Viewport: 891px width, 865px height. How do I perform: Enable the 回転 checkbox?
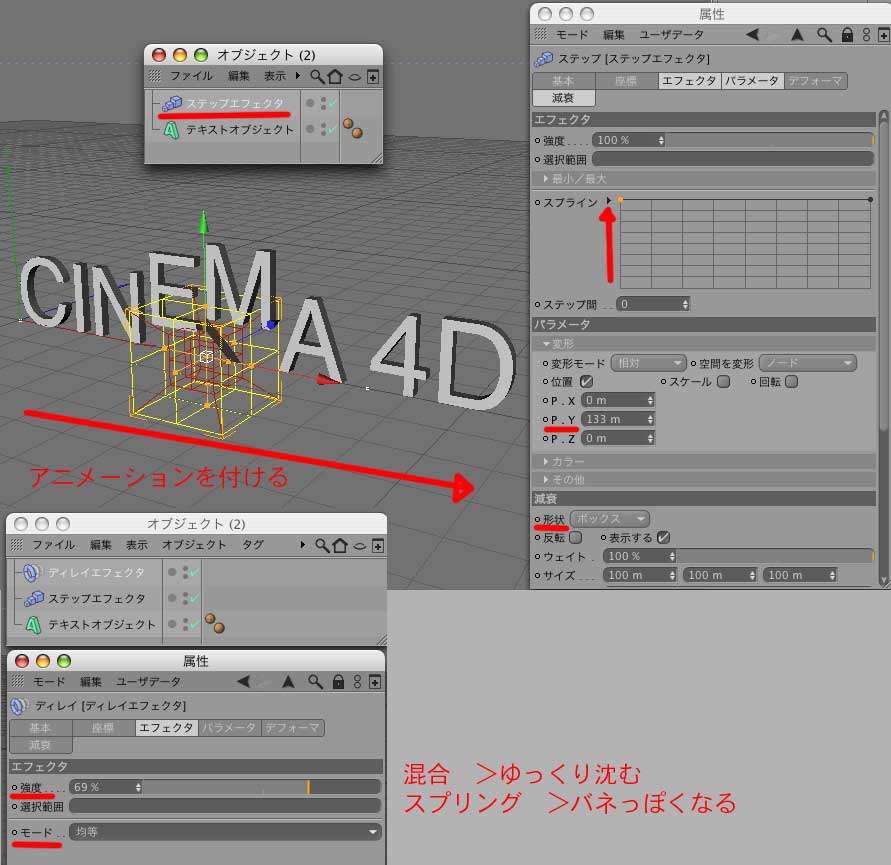coord(792,381)
